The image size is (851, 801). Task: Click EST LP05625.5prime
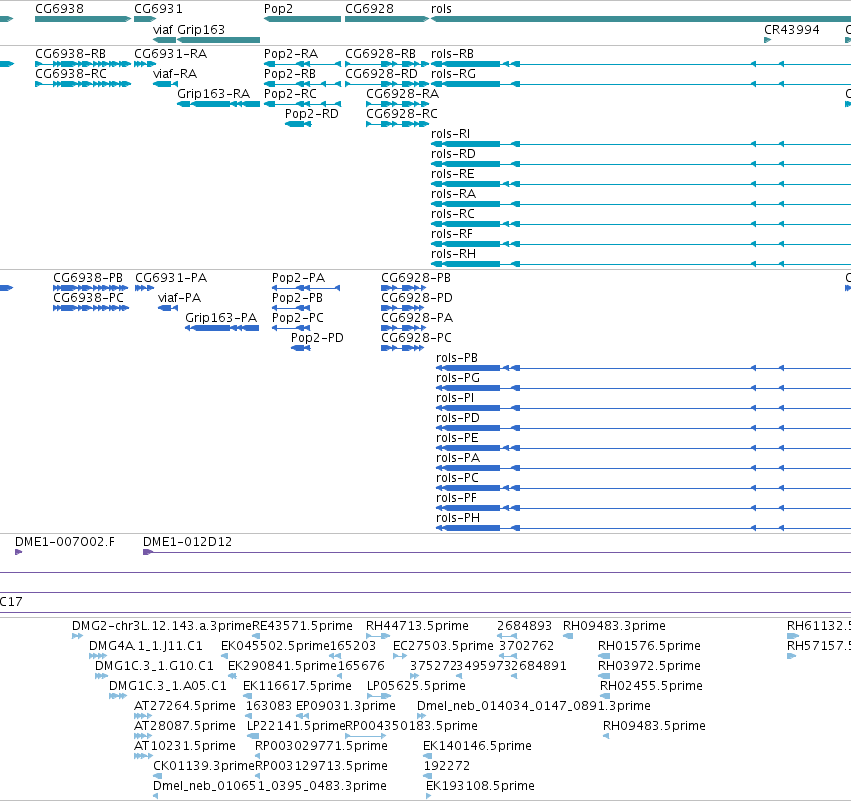tap(379, 696)
